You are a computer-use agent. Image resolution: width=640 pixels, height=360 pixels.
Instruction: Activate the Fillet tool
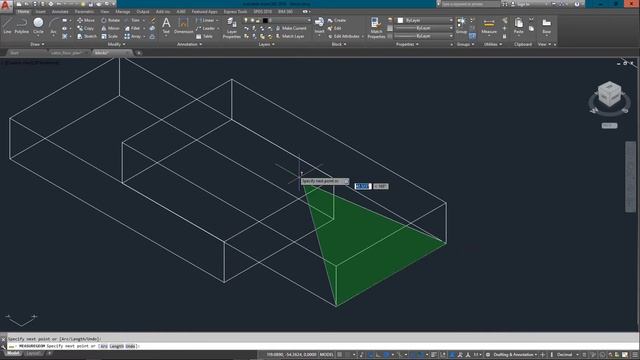133,28
